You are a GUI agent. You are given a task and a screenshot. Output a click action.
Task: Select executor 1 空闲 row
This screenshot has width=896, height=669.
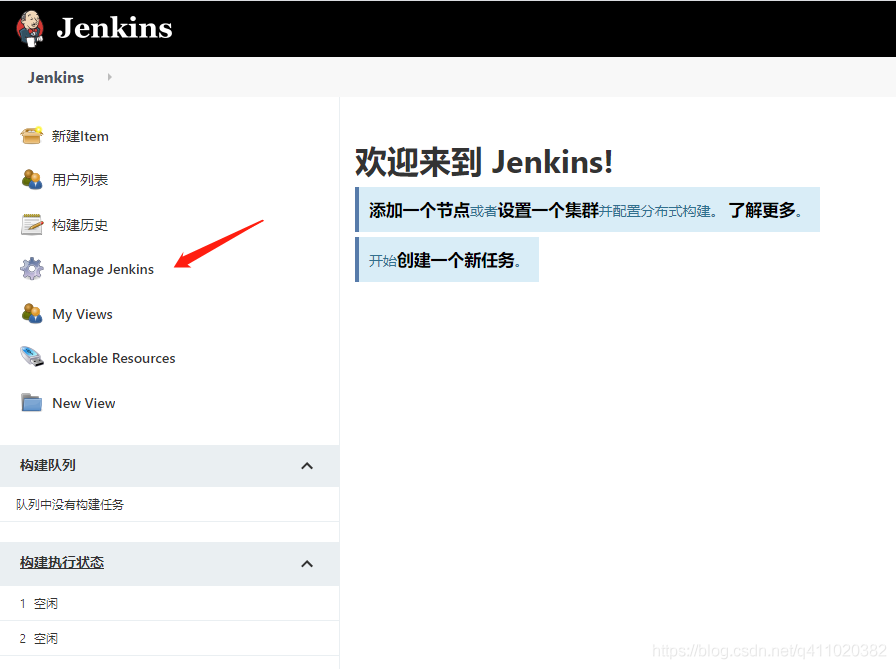(x=169, y=603)
